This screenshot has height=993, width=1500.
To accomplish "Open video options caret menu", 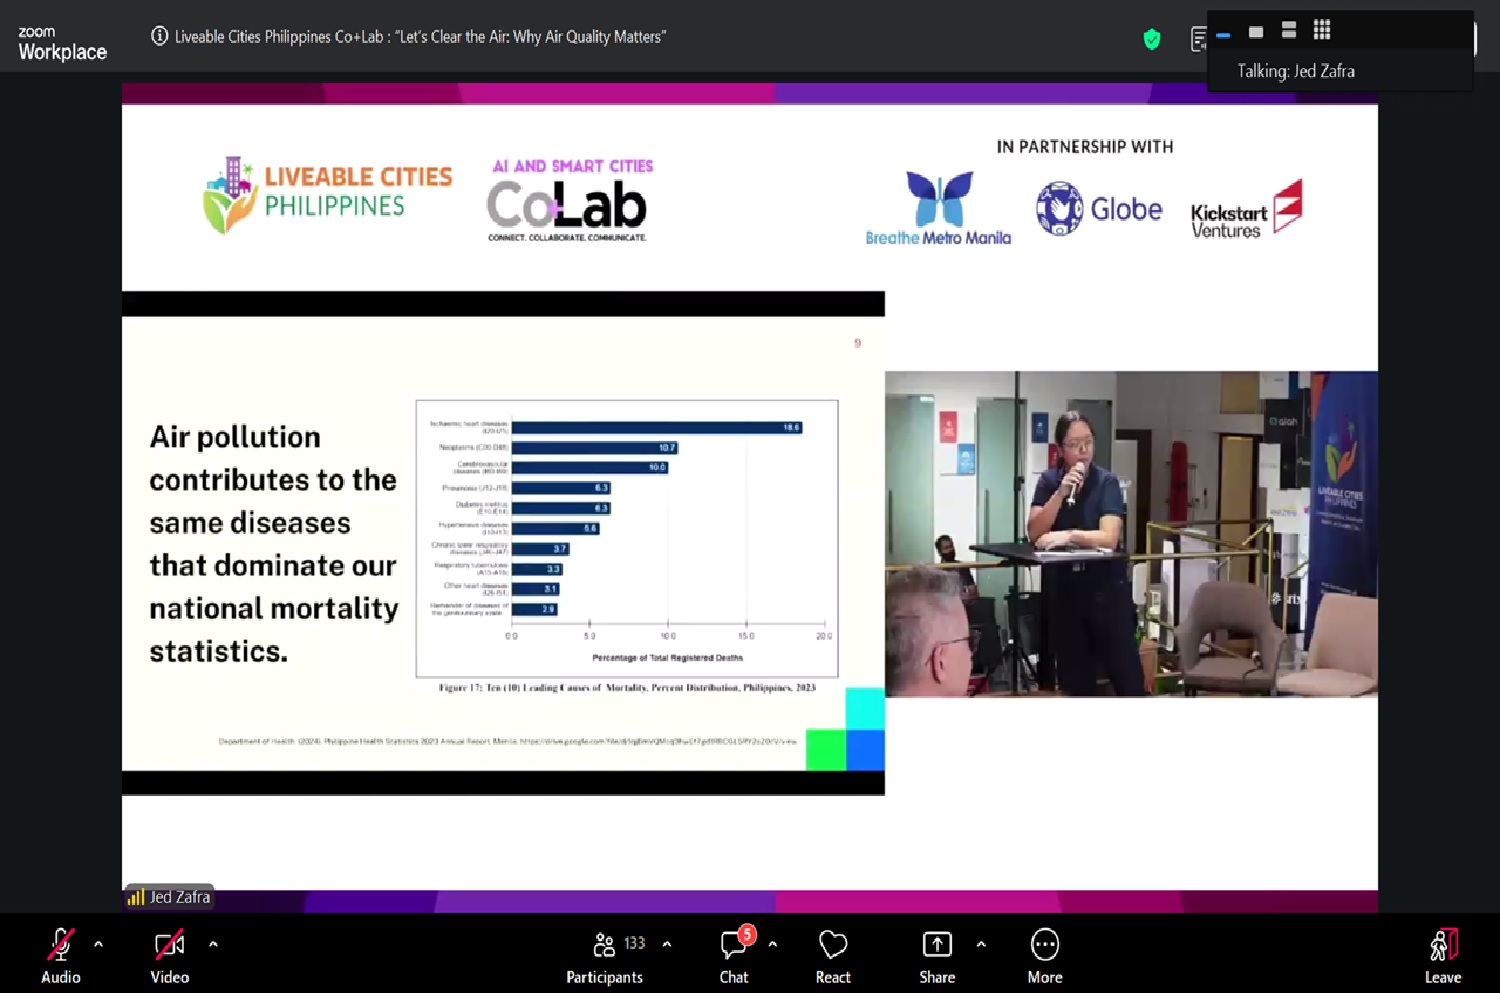I will tap(213, 944).
